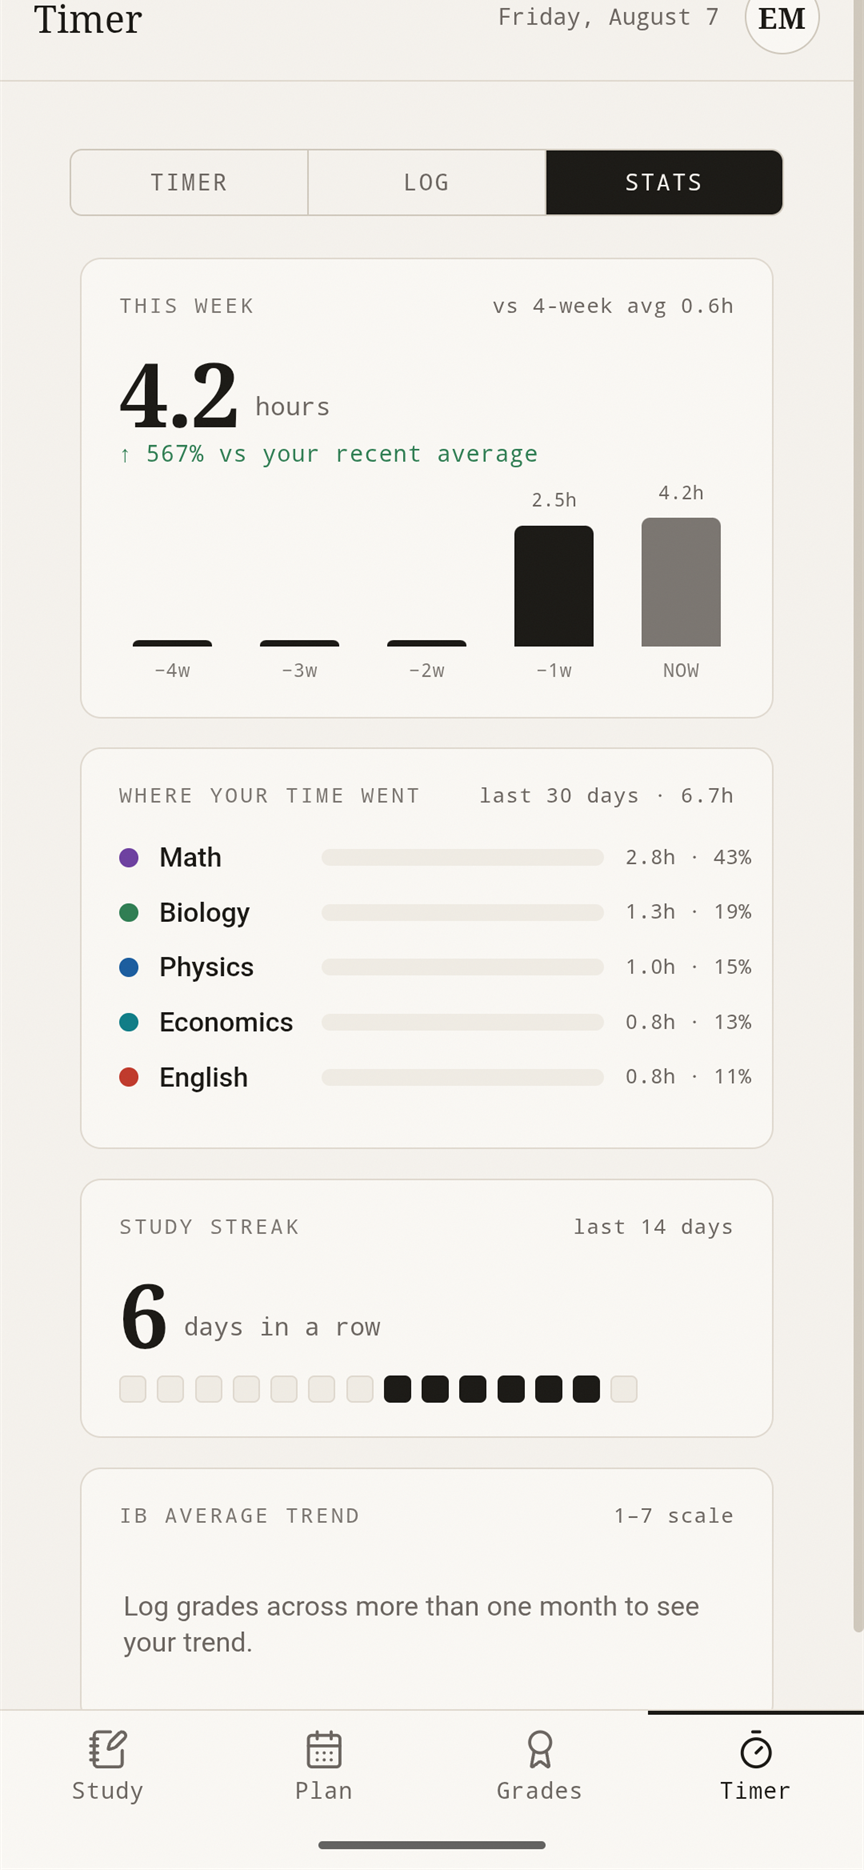Click the blue Physics color dot
The image size is (864, 1870).
coord(129,967)
